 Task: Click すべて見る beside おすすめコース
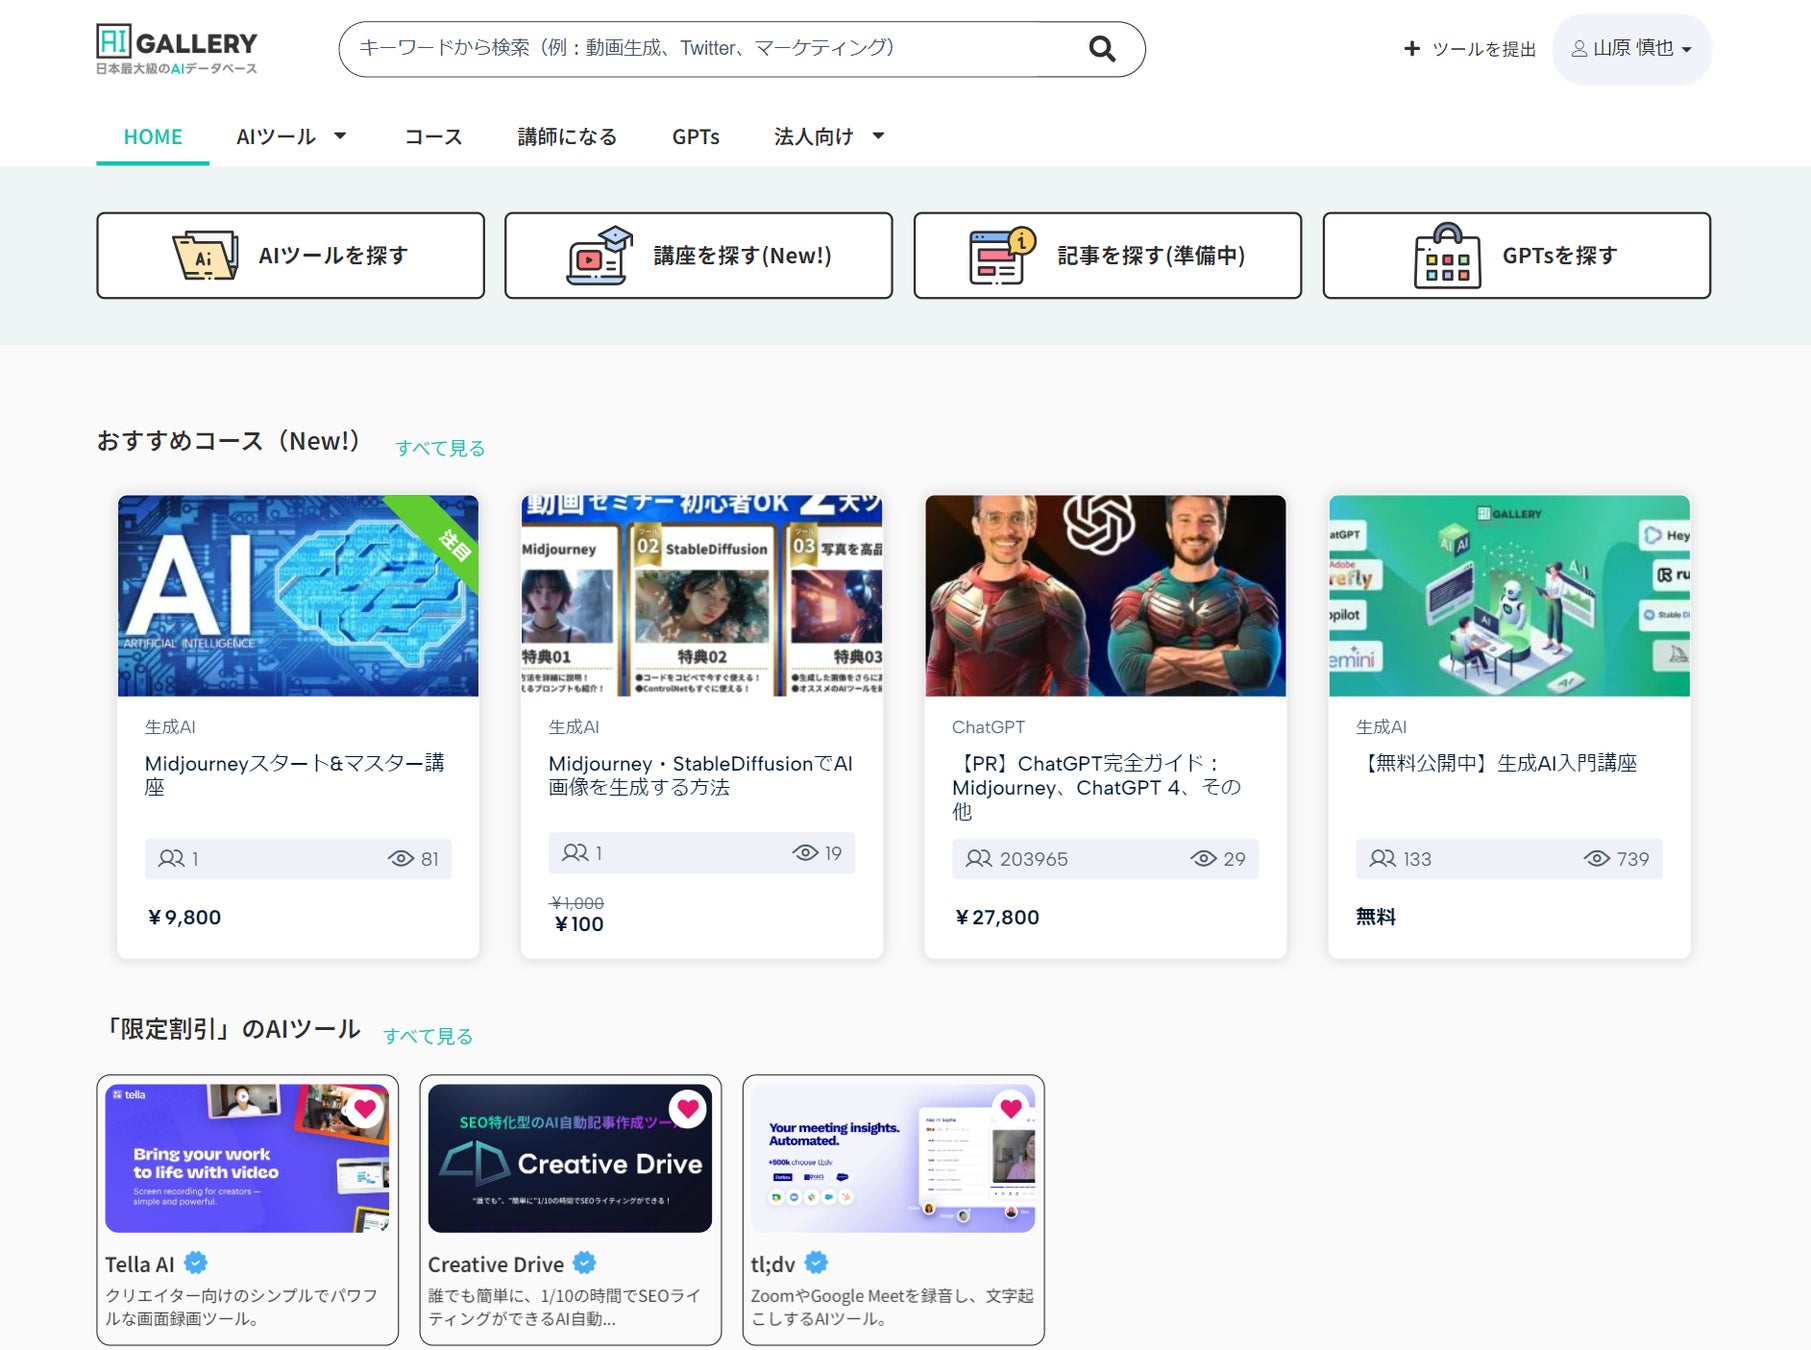point(440,448)
